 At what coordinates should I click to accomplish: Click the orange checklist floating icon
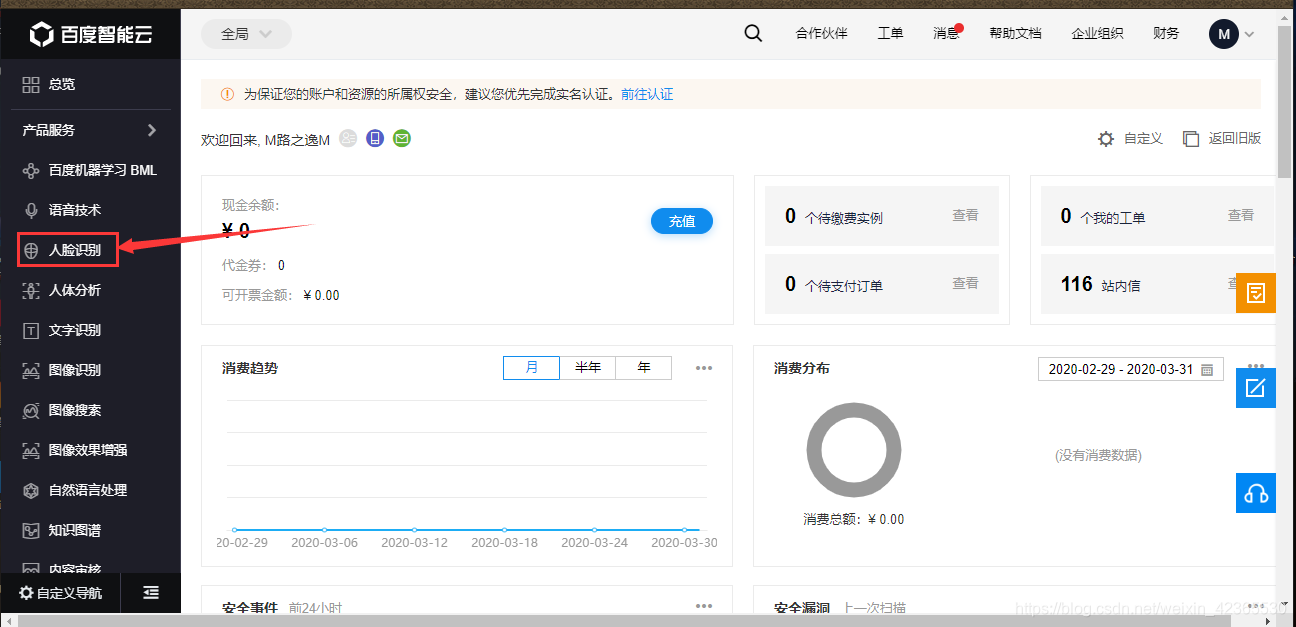pos(1256,293)
